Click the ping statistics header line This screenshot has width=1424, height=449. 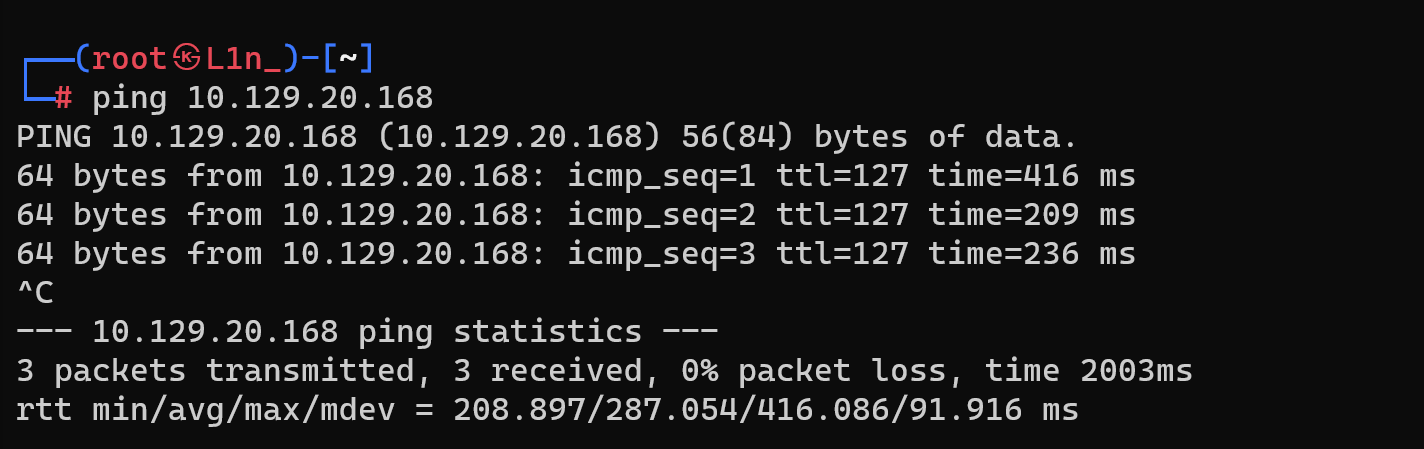click(x=367, y=332)
